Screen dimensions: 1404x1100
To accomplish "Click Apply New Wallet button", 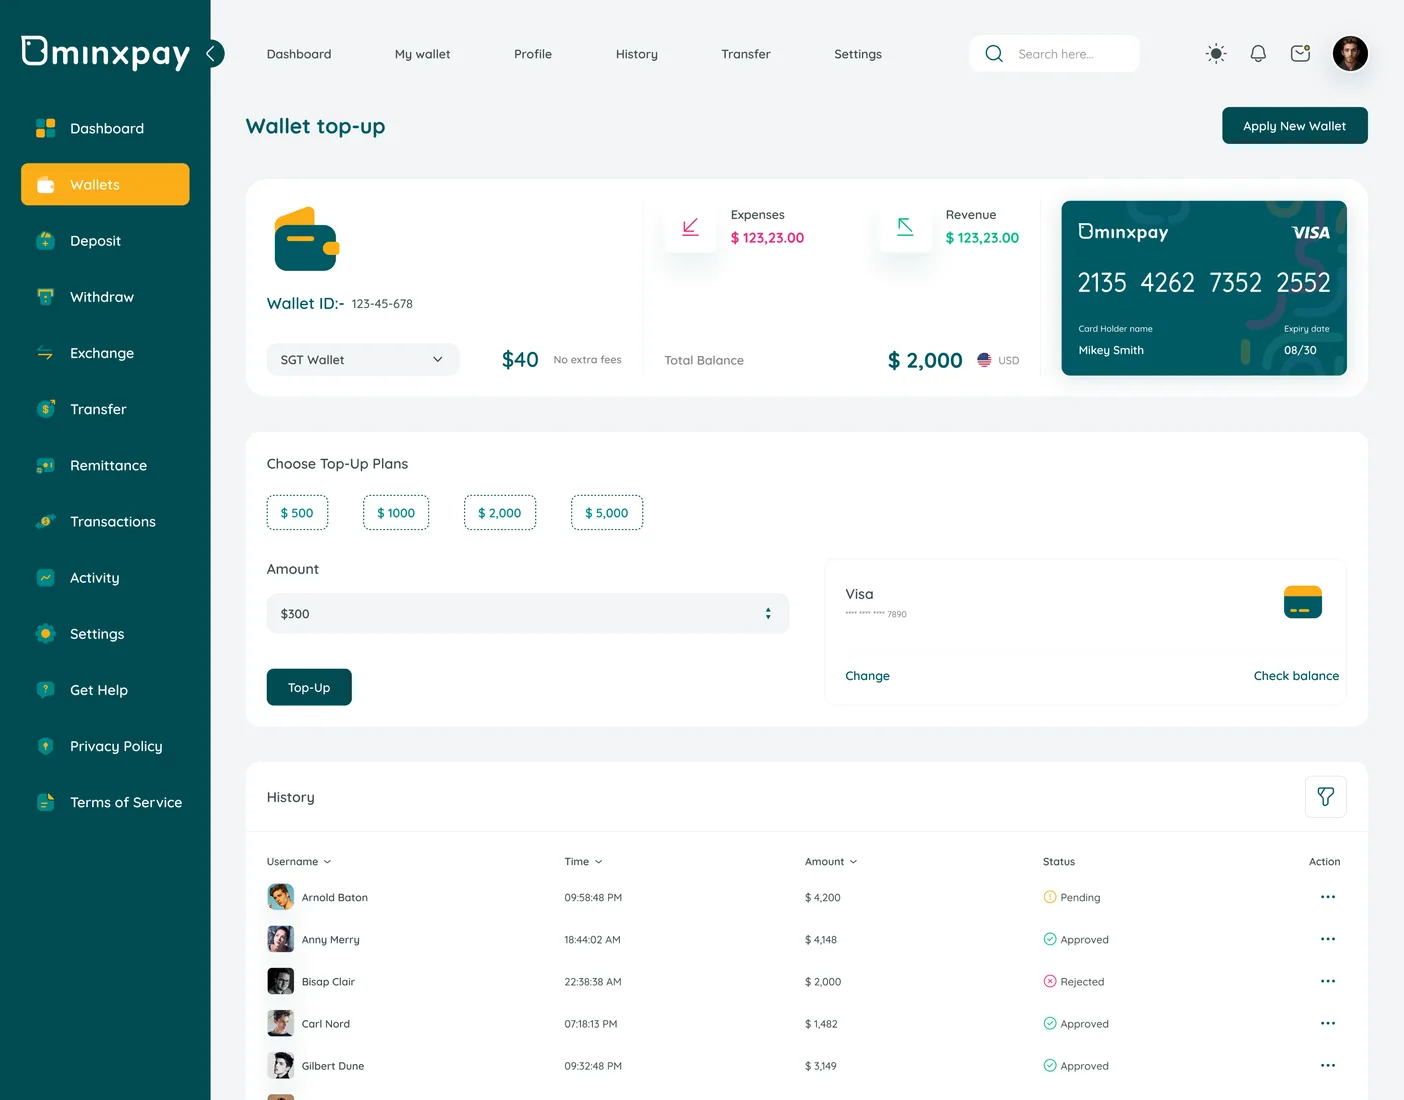I will [1295, 126].
